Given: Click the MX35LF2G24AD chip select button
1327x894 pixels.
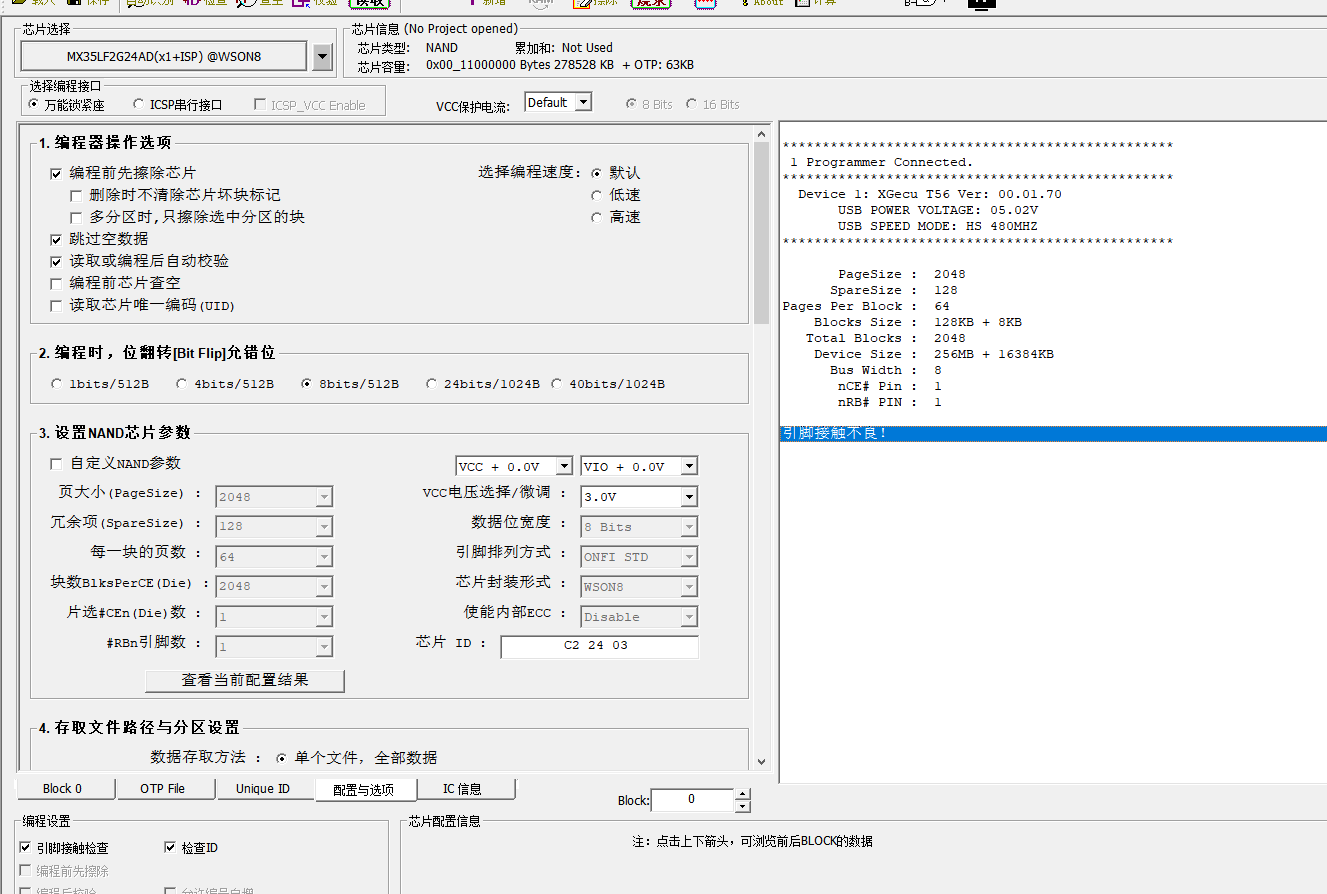Looking at the screenshot, I should (x=164, y=57).
